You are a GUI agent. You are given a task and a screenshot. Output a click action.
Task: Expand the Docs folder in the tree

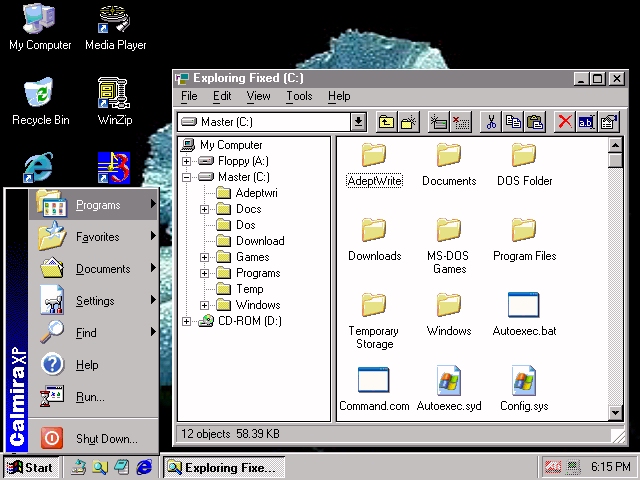(x=204, y=209)
